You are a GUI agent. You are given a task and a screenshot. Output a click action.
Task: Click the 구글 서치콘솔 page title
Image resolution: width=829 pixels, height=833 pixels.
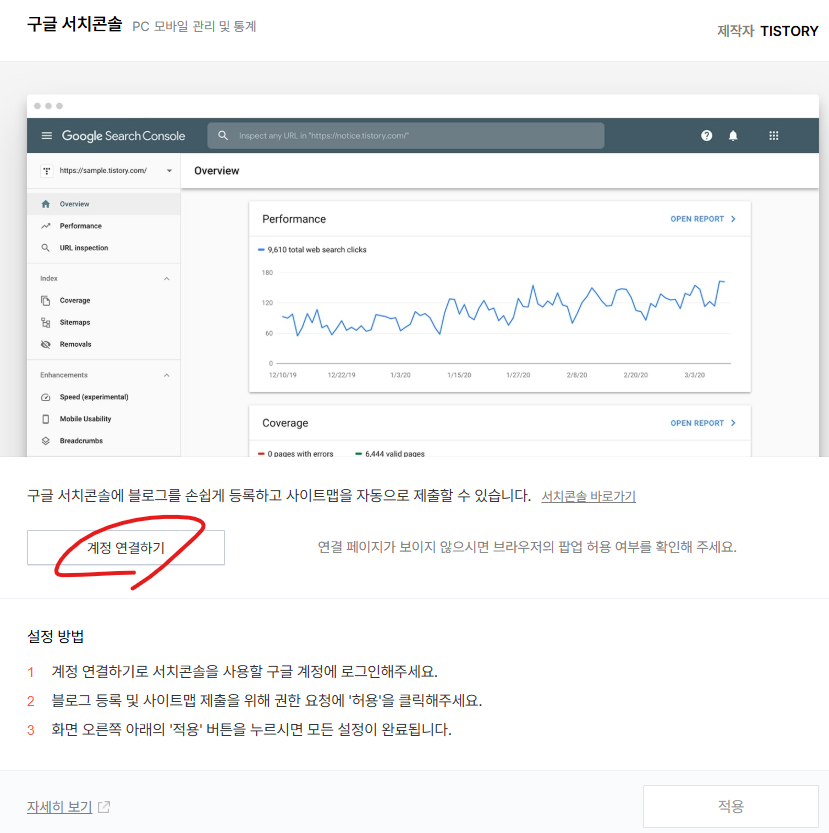tap(74, 24)
